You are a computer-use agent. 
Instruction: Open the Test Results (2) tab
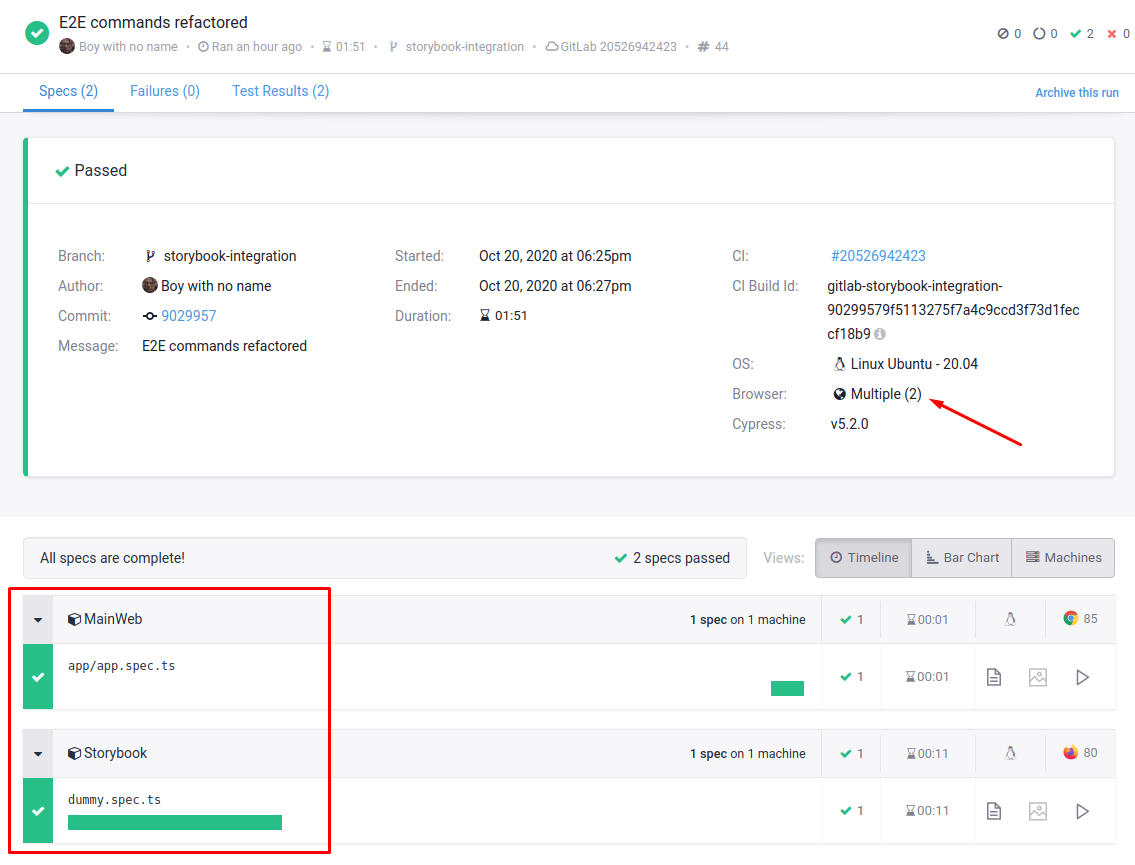pyautogui.click(x=280, y=91)
